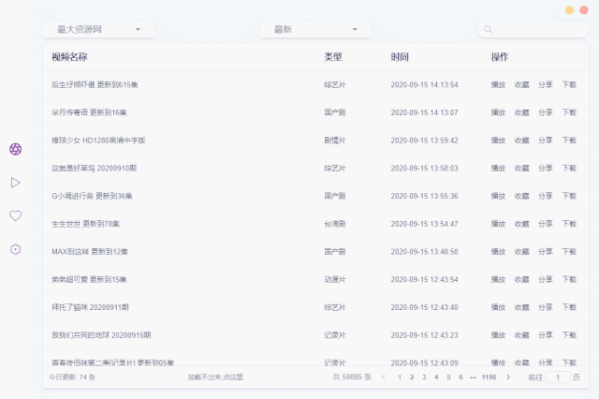Viewport: 599px width, 399px height.
Task: Favorite the 20200910期 row with 收藏
Action: pyautogui.click(x=522, y=168)
